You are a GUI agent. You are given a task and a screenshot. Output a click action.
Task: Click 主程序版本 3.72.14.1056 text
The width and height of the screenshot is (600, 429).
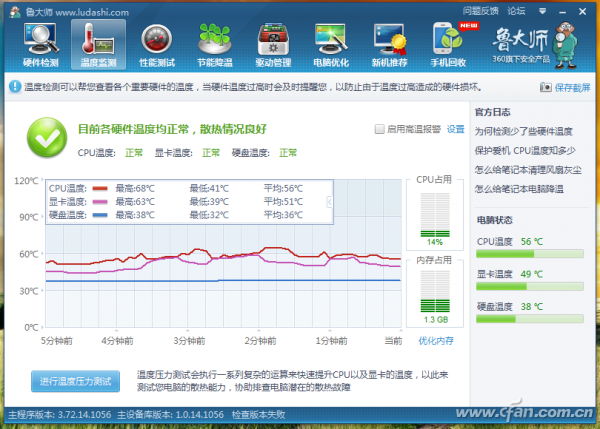(x=60, y=415)
